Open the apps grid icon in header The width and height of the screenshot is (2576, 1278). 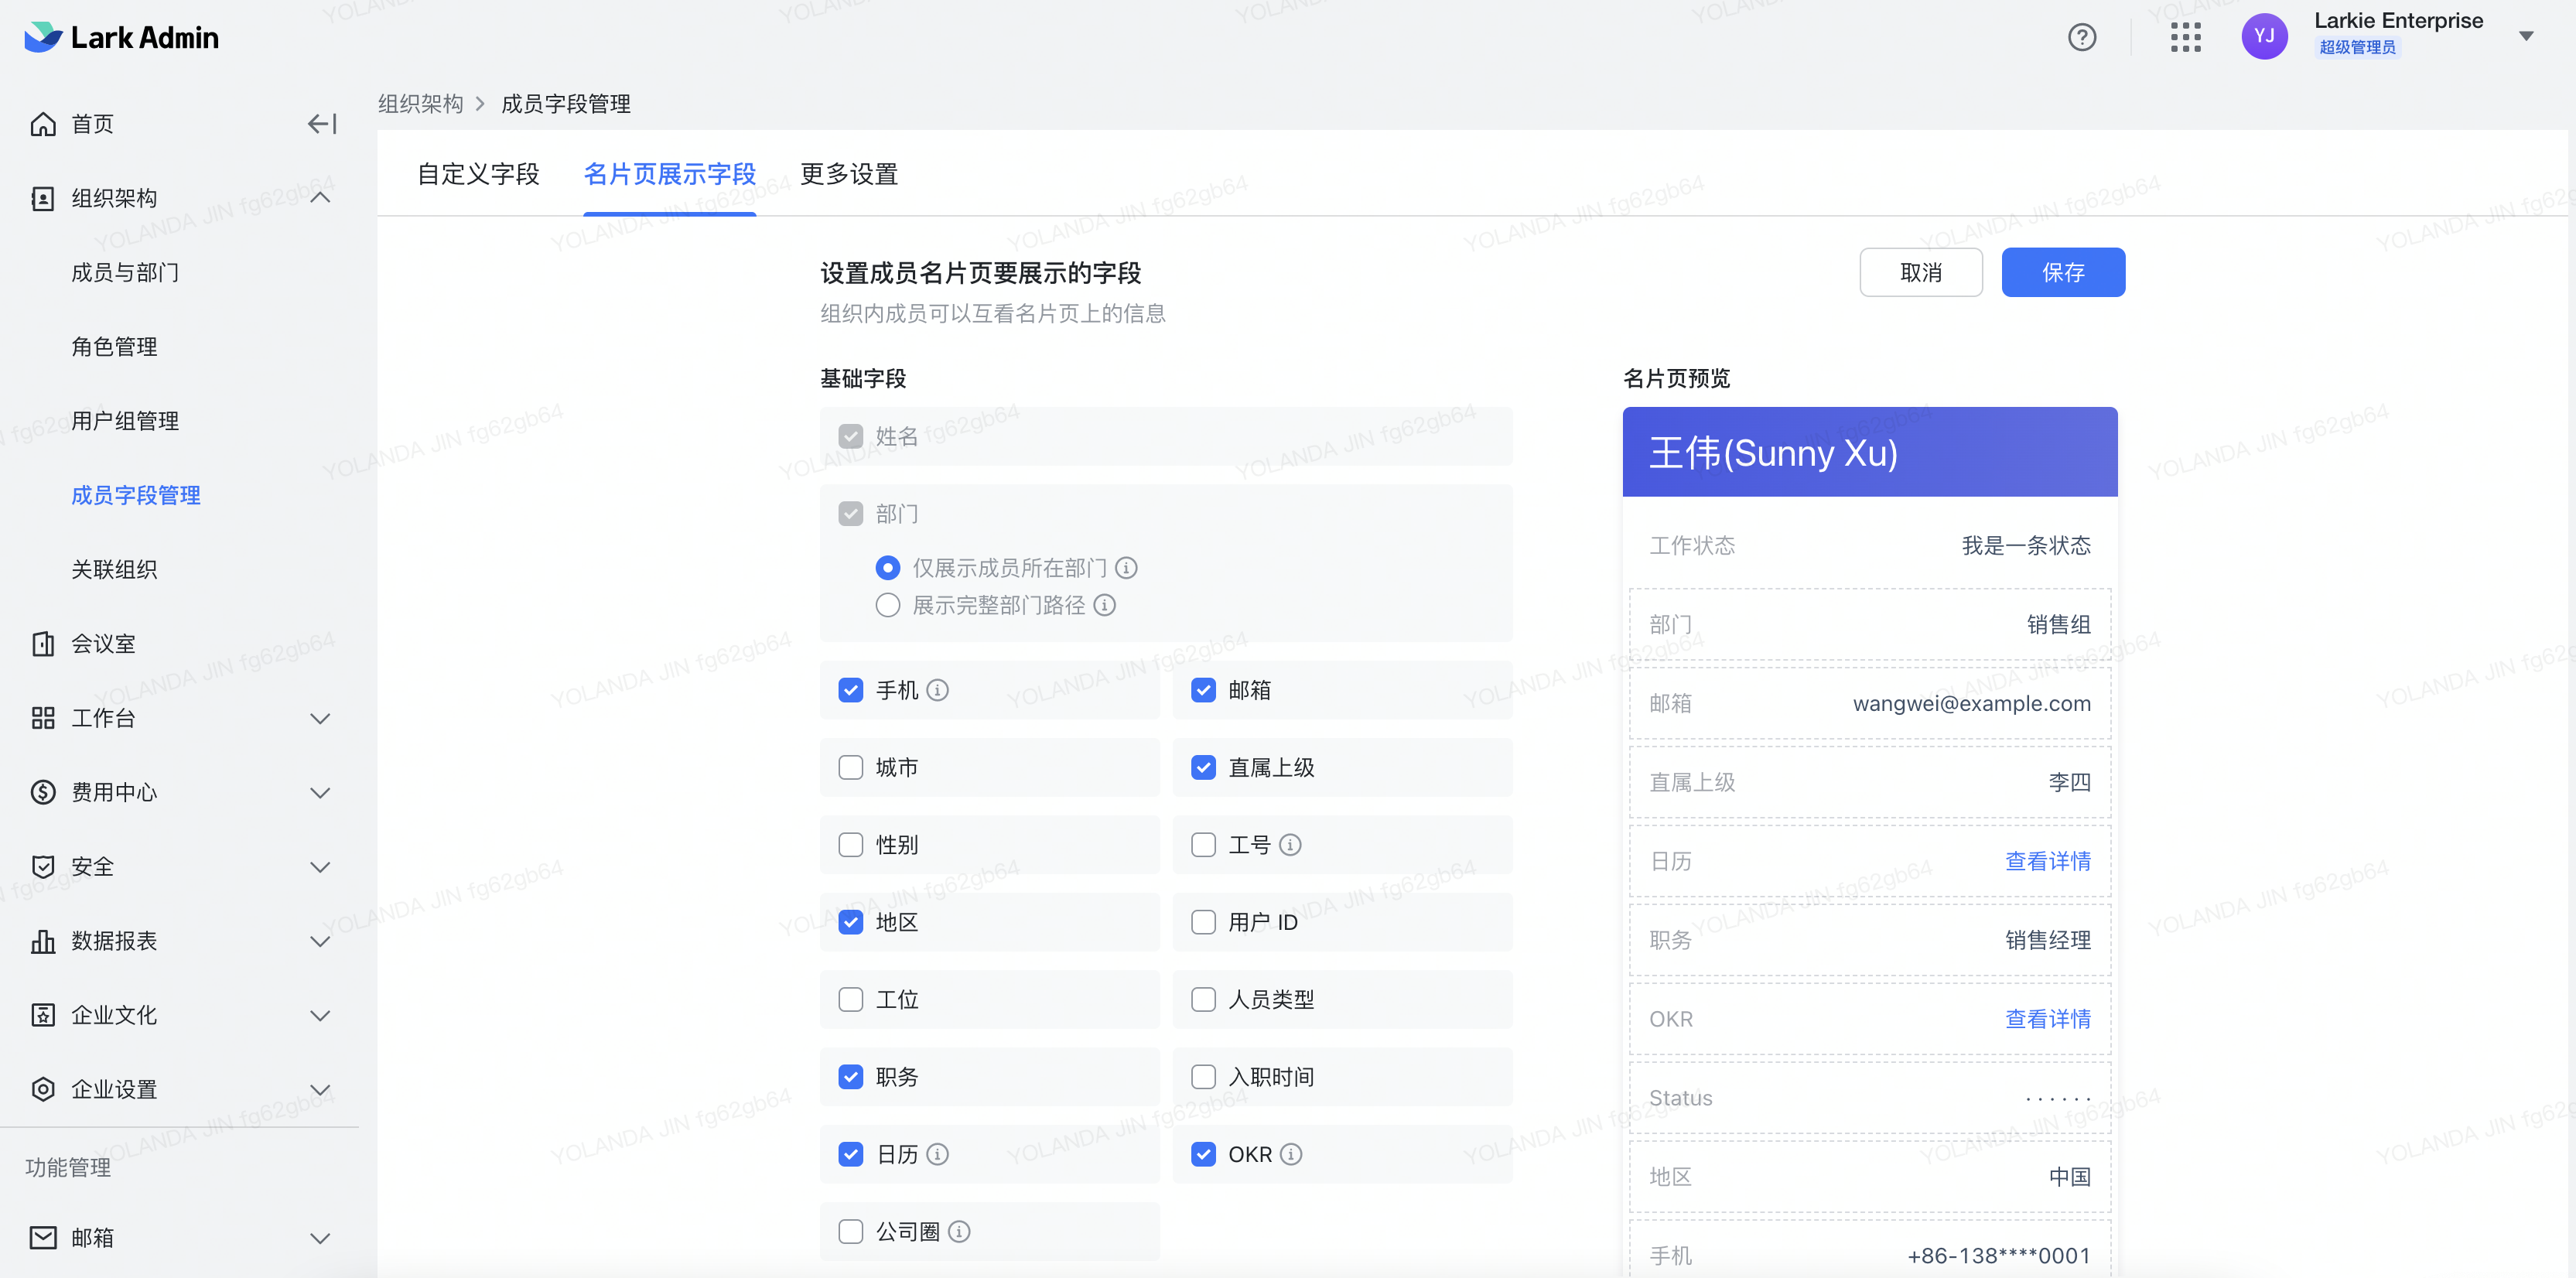[2186, 37]
